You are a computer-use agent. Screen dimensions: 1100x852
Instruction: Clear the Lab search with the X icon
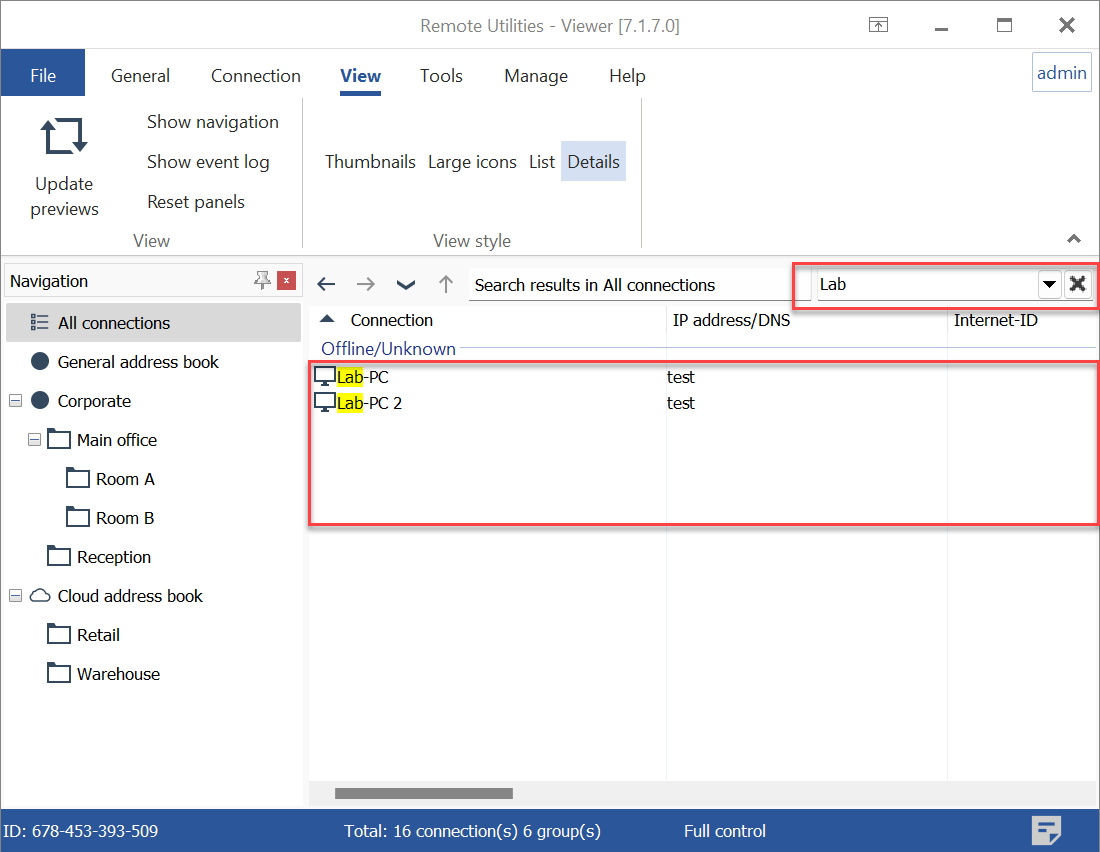1078,284
